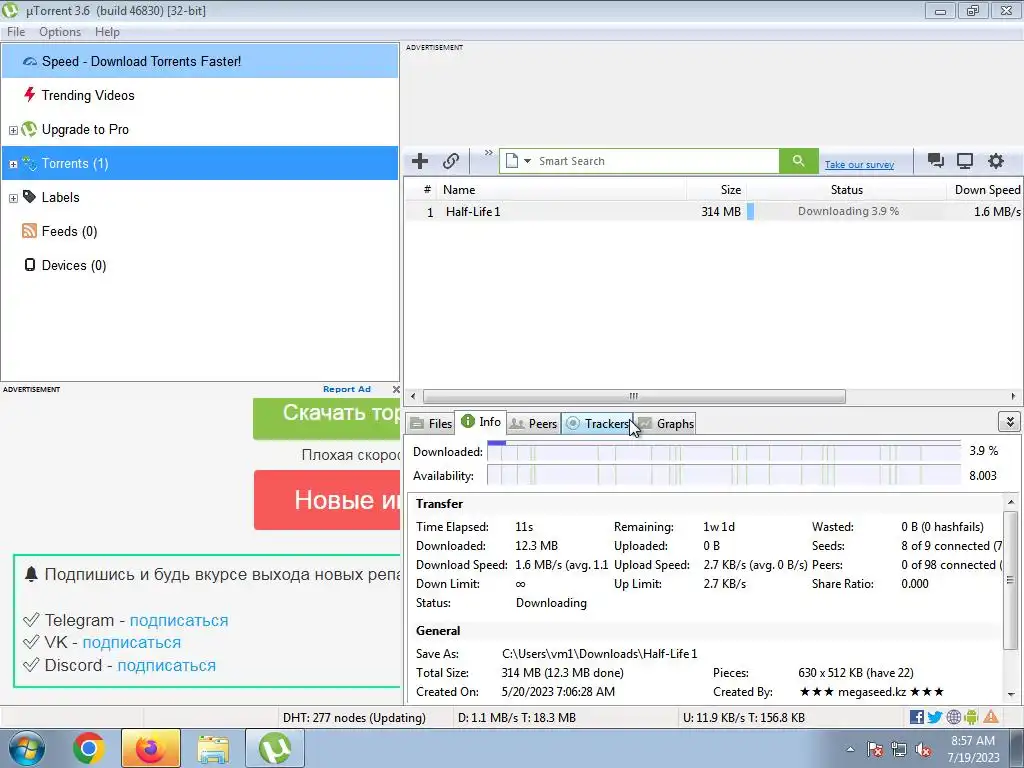Image resolution: width=1024 pixels, height=768 pixels.
Task: Open the Help menu
Action: point(107,32)
